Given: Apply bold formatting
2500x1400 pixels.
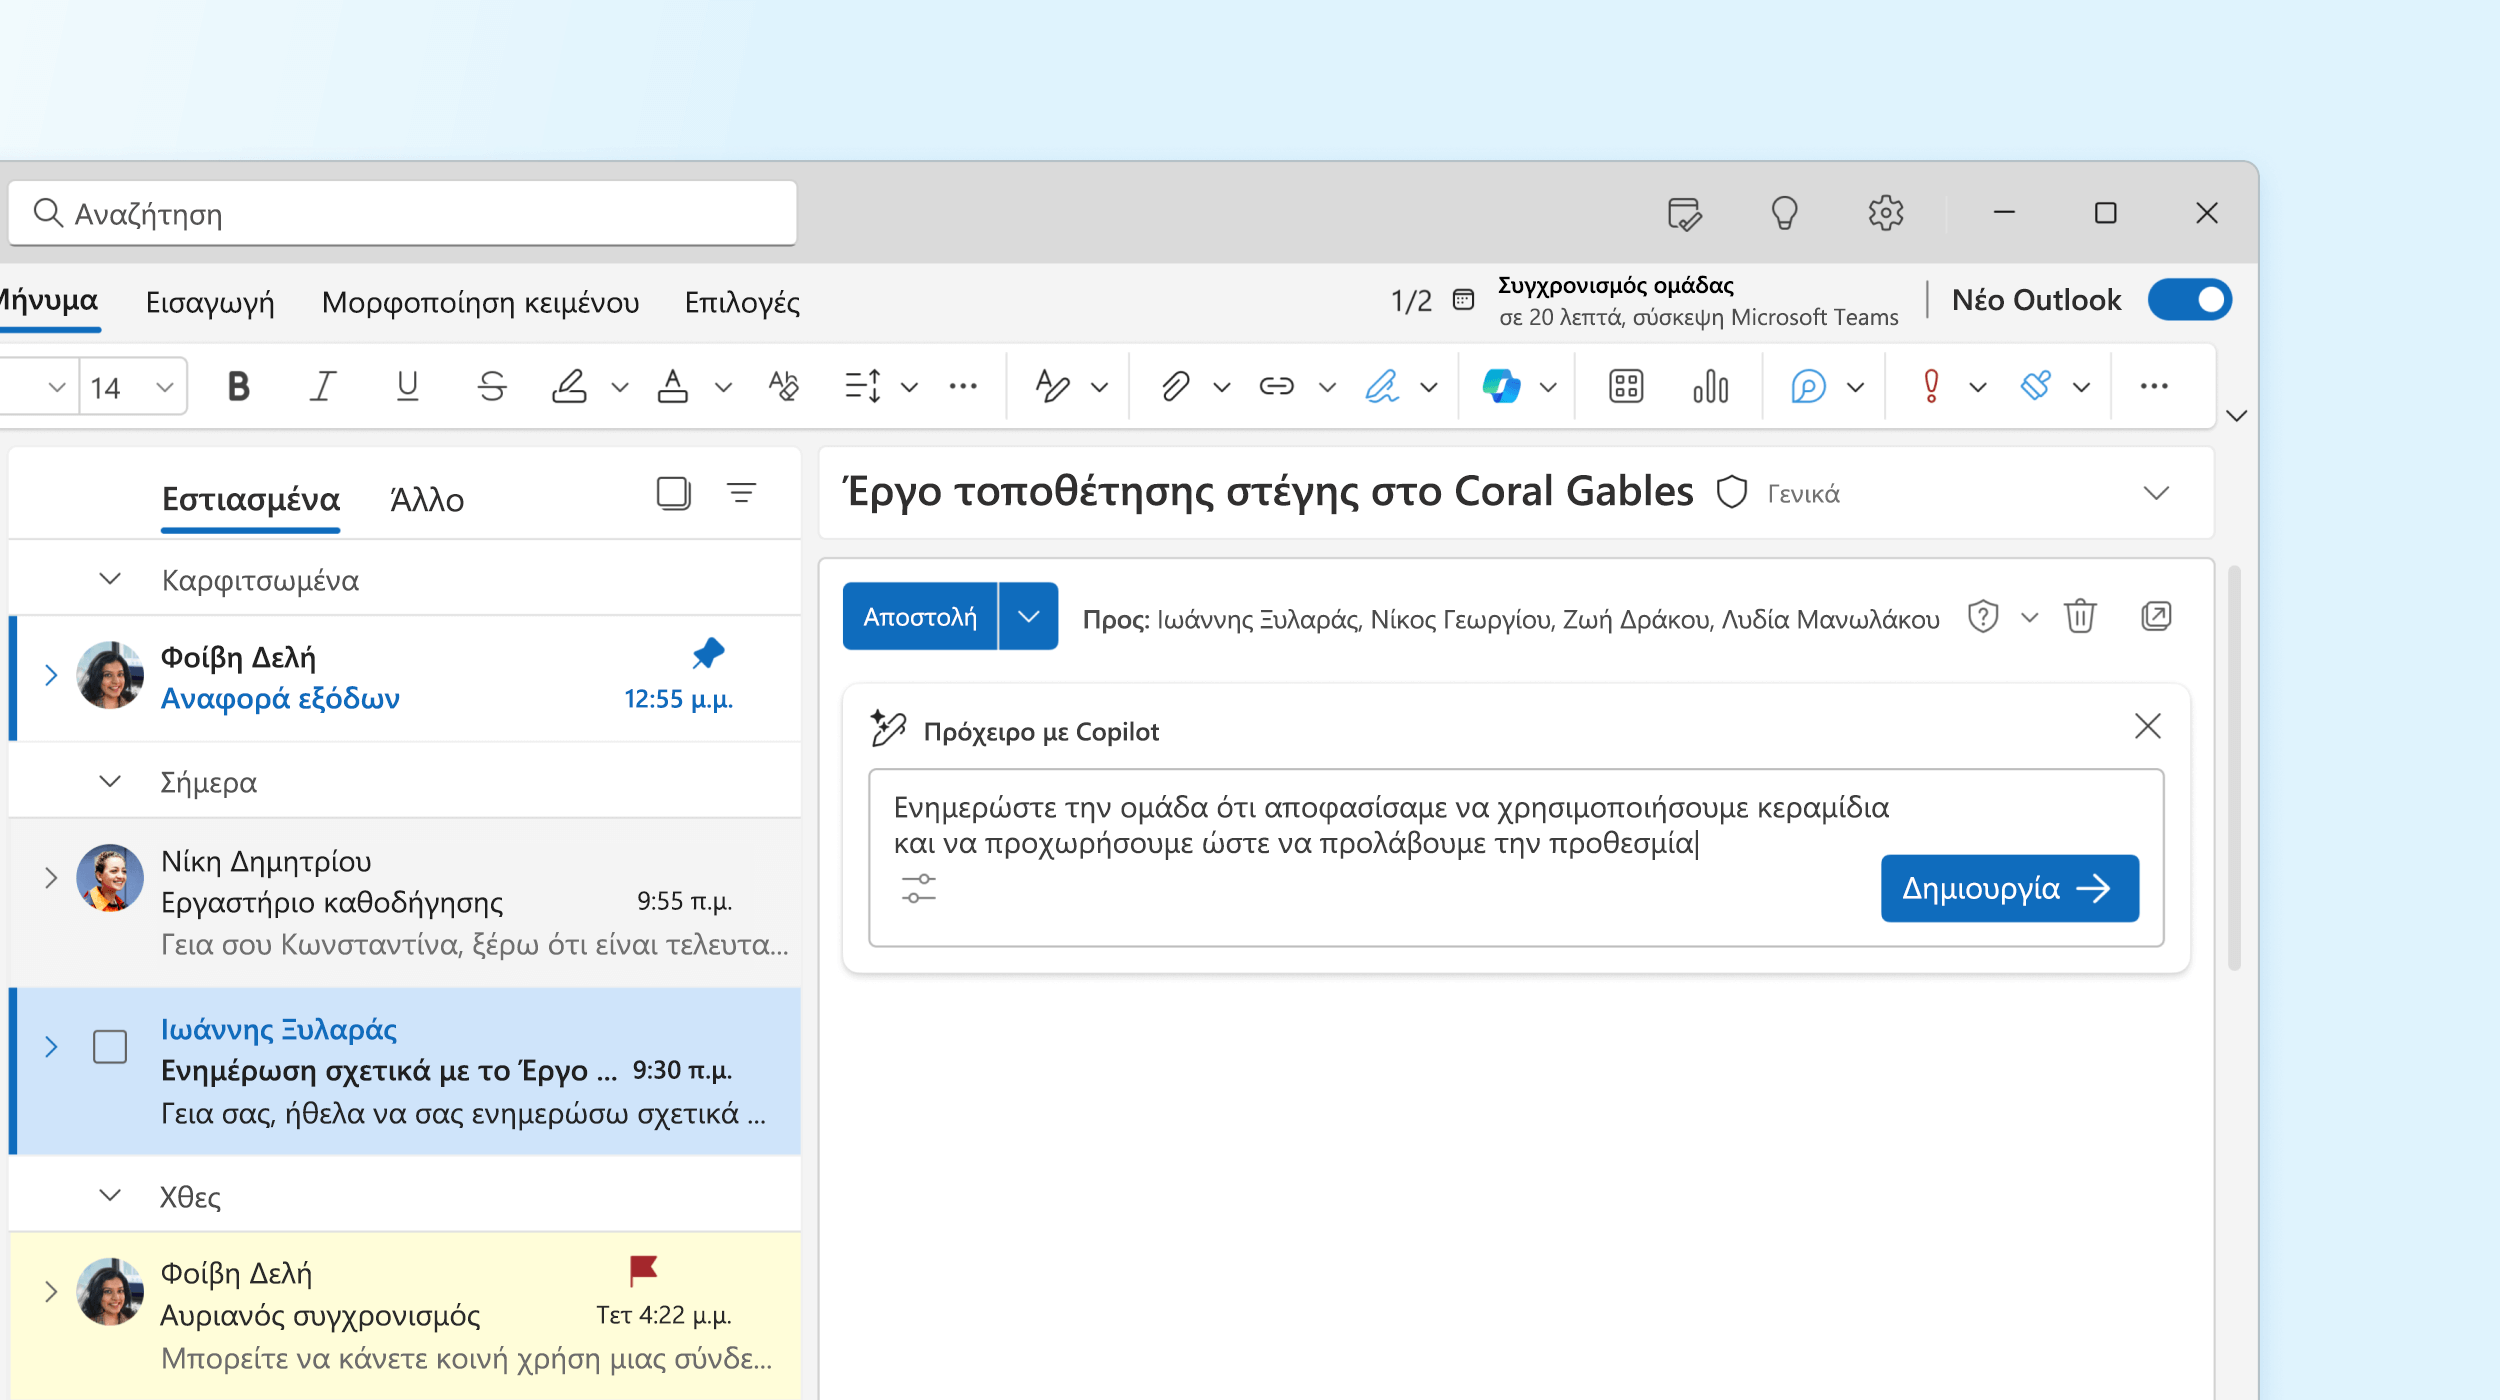Looking at the screenshot, I should click(x=238, y=386).
